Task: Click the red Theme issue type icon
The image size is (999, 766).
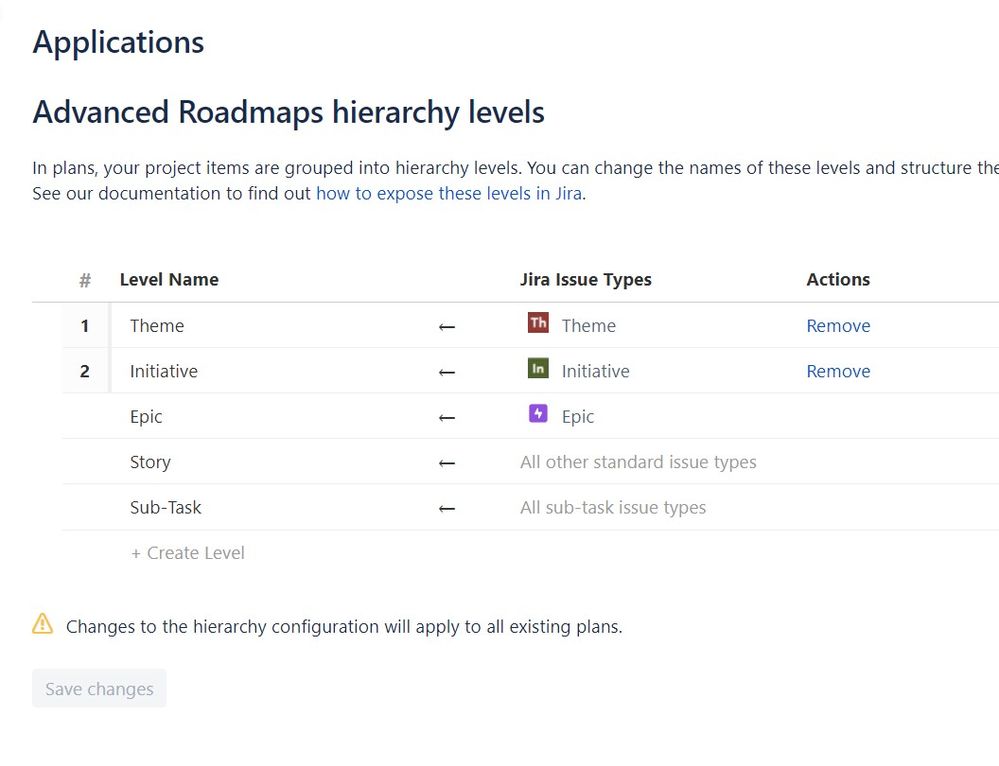Action: tap(538, 322)
